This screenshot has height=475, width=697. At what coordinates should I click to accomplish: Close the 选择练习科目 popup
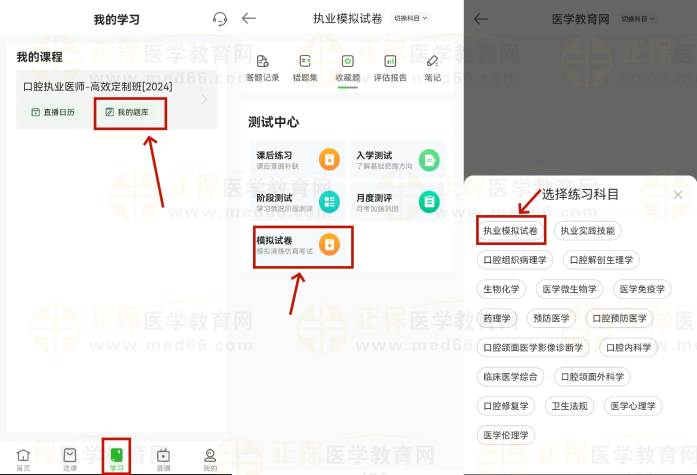[677, 195]
